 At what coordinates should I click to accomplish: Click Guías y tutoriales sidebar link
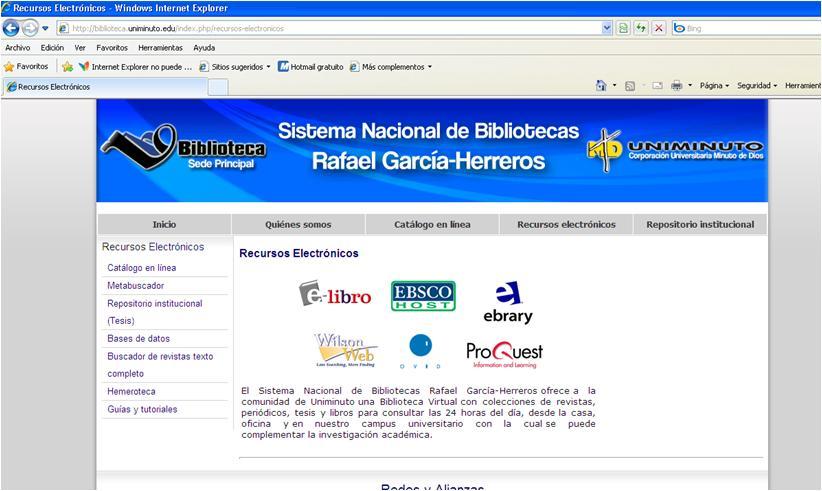pos(142,409)
